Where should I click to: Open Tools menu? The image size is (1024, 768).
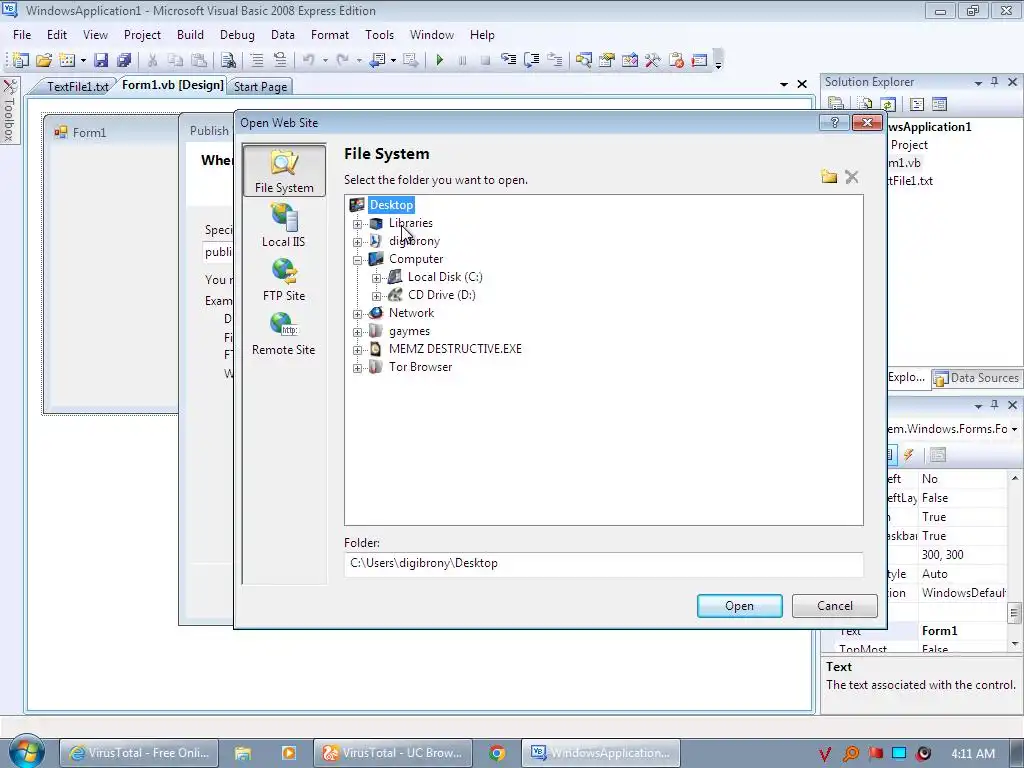click(x=379, y=35)
